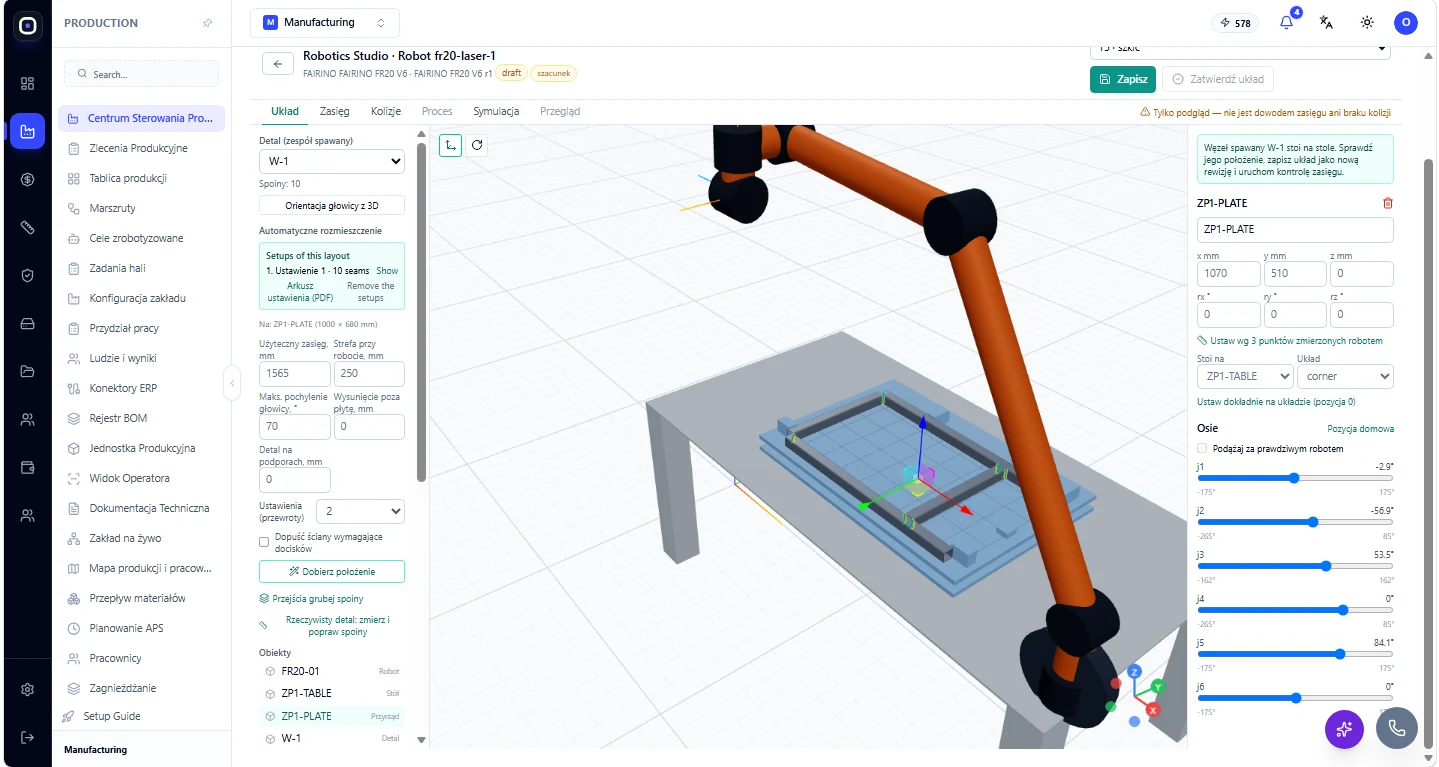The image size is (1439, 767).
Task: Open the Układ corner dropdown
Action: [1345, 376]
